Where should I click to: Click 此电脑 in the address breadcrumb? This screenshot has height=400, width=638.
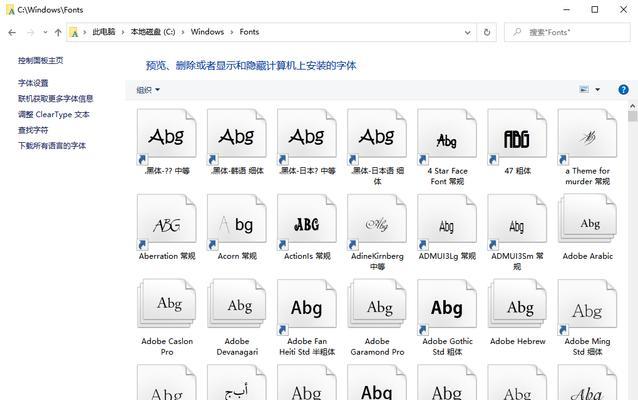(x=104, y=32)
